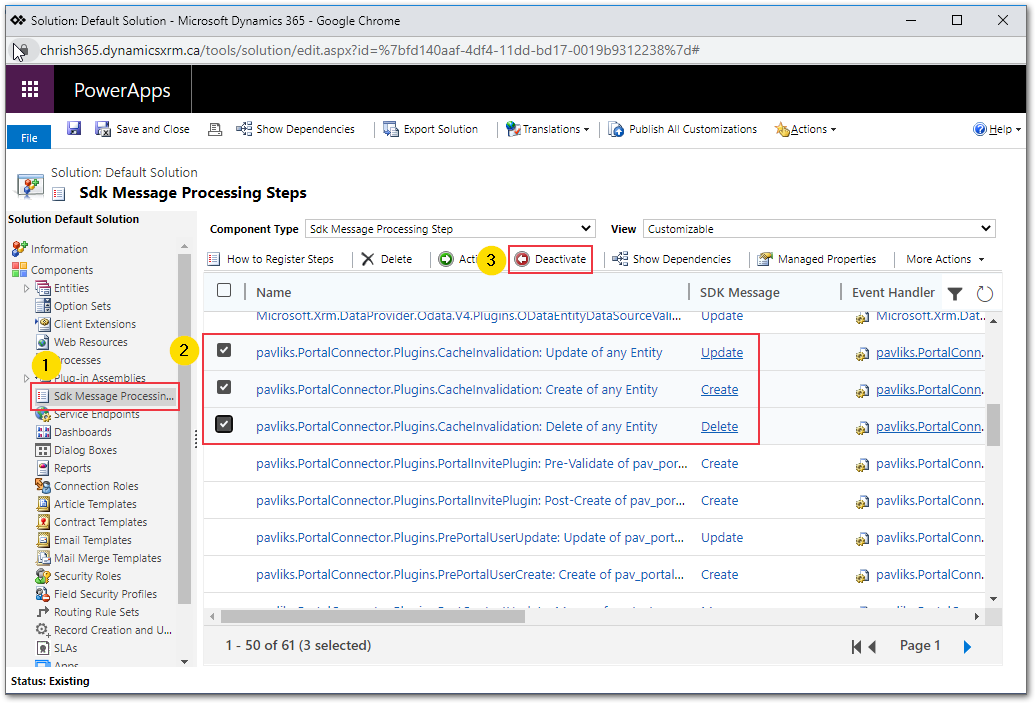Screen dimensions: 1036x704
Task: Click the print preview icon in toolbar
Action: click(x=215, y=129)
